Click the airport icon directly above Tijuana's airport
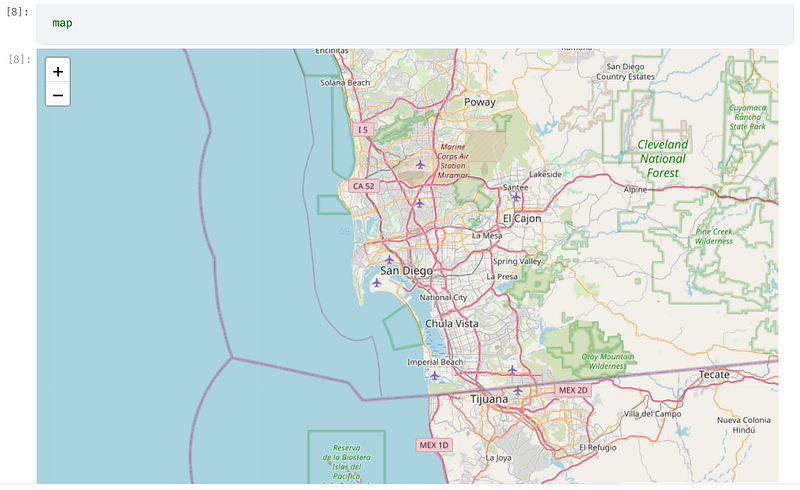This screenshot has width=800, height=490. tap(512, 370)
